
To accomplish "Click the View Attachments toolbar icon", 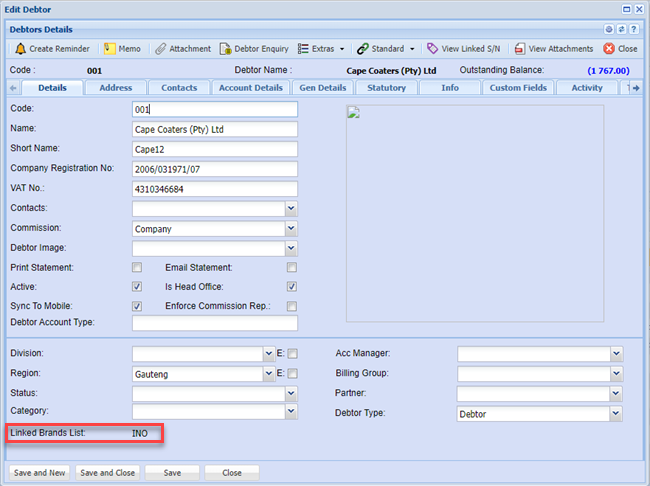I will click(520, 49).
